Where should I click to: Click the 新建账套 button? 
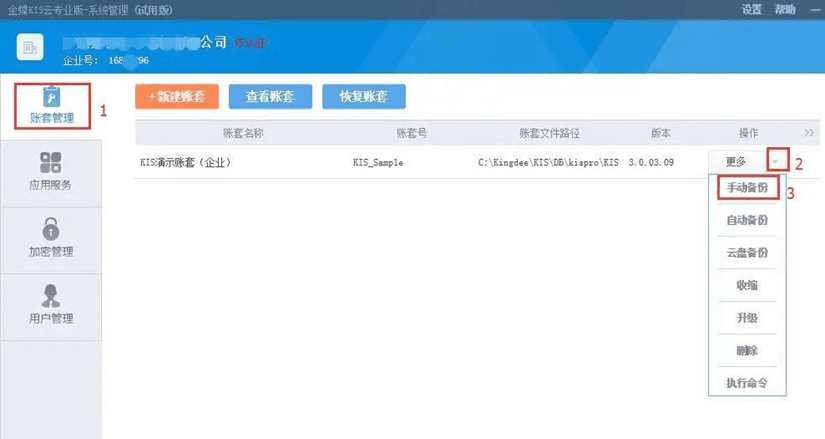tap(177, 96)
